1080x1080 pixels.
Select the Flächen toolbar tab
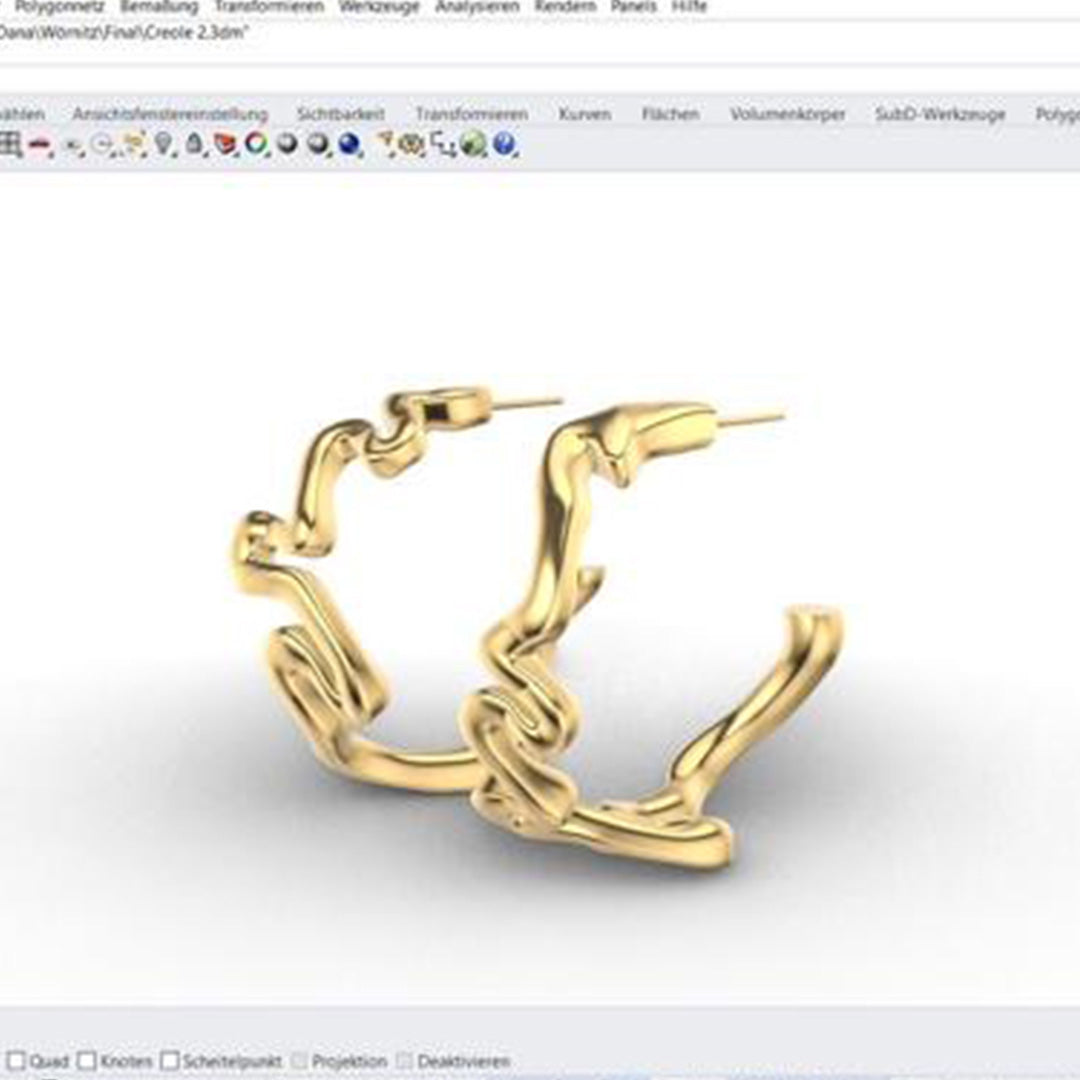pos(670,114)
